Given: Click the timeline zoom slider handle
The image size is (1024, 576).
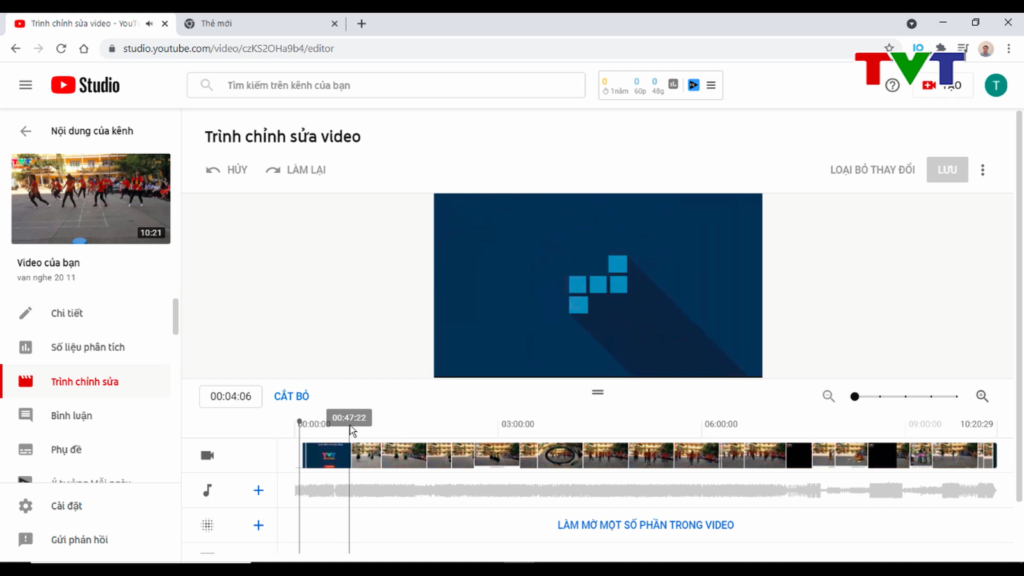Looking at the screenshot, I should pyautogui.click(x=855, y=396).
